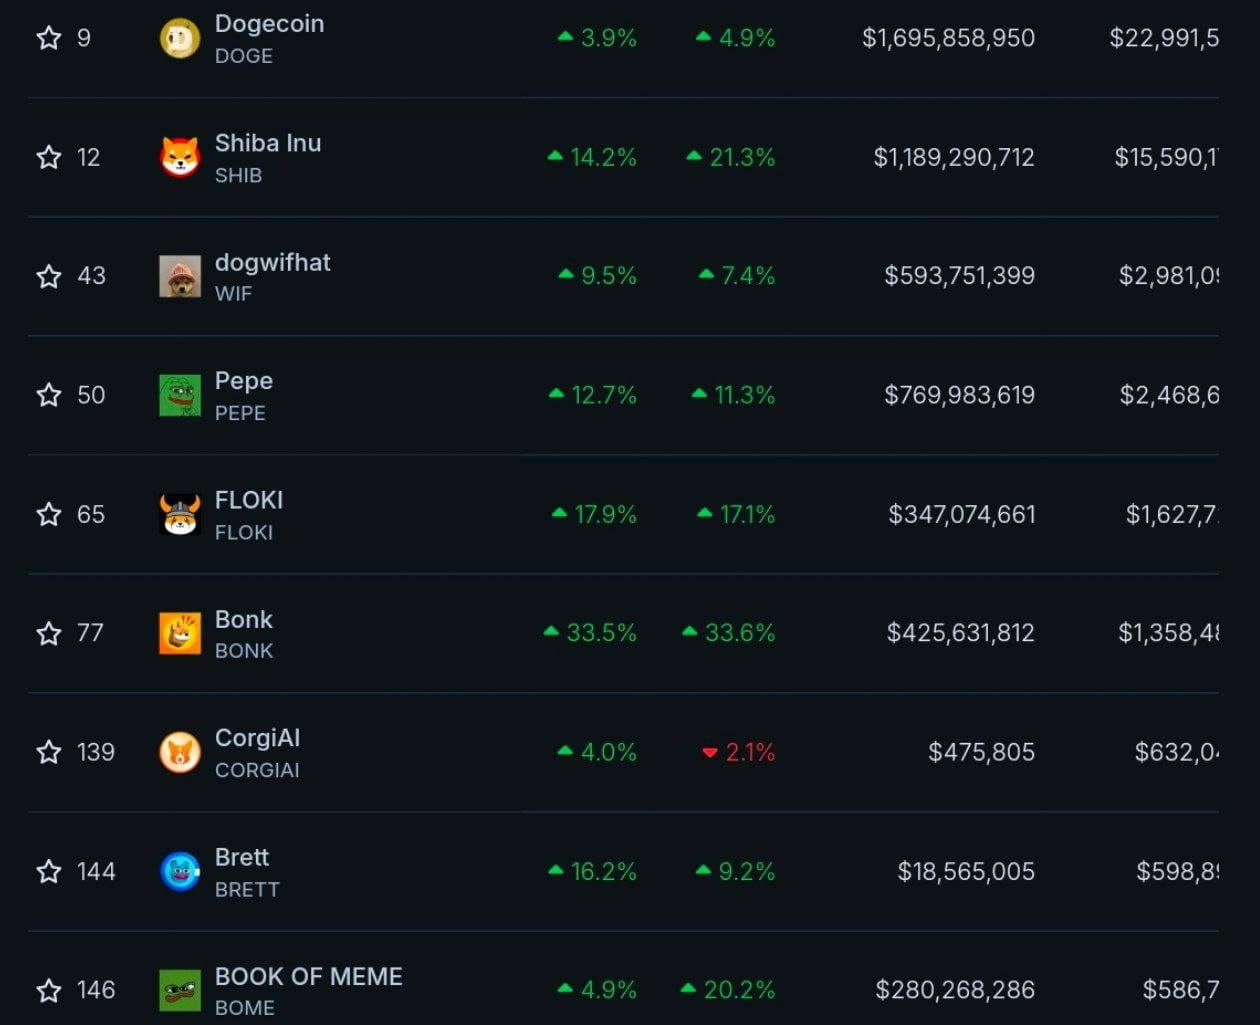The image size is (1260, 1025).
Task: Click the Shiba Inu logo icon
Action: (x=180, y=157)
